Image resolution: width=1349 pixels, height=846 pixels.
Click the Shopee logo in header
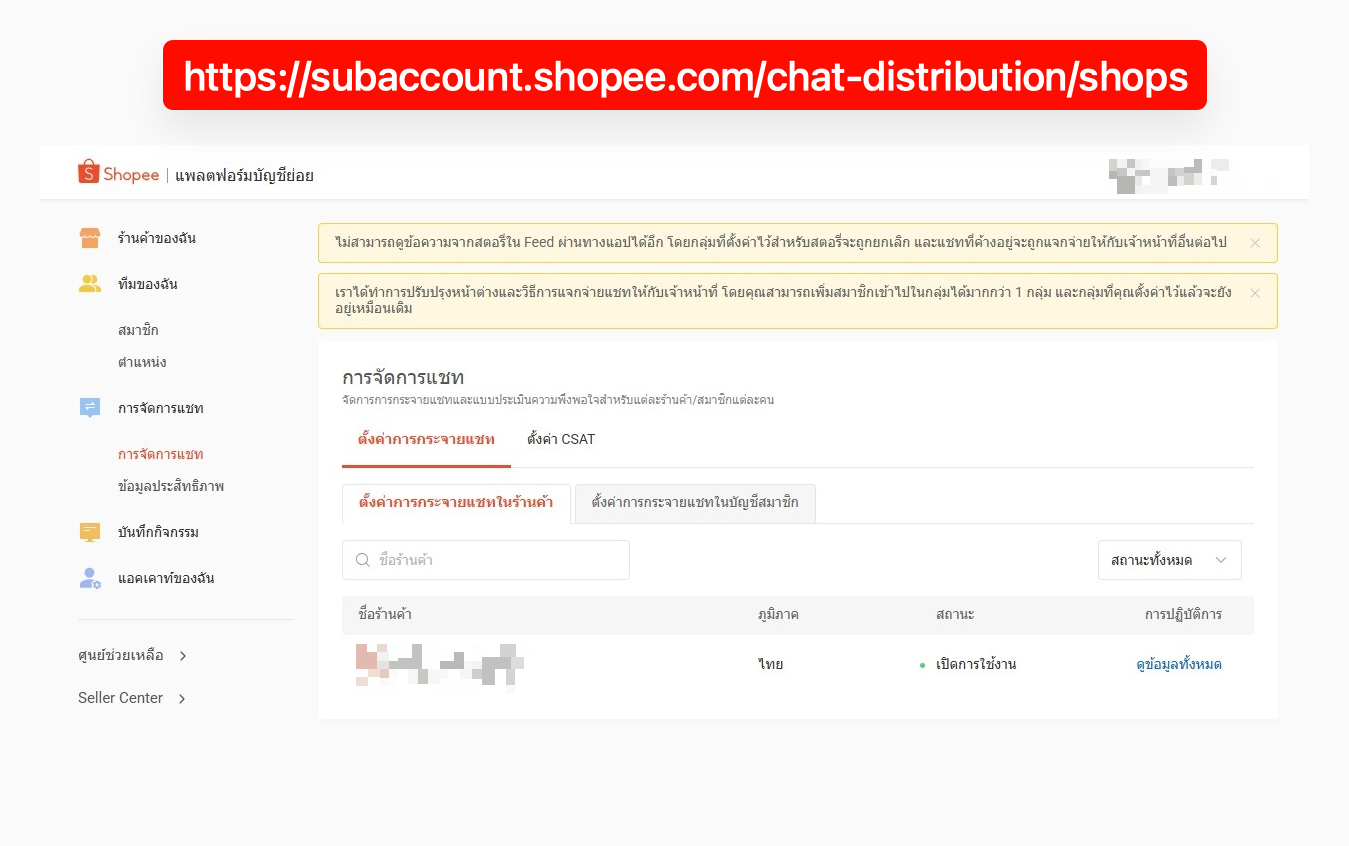click(x=118, y=173)
